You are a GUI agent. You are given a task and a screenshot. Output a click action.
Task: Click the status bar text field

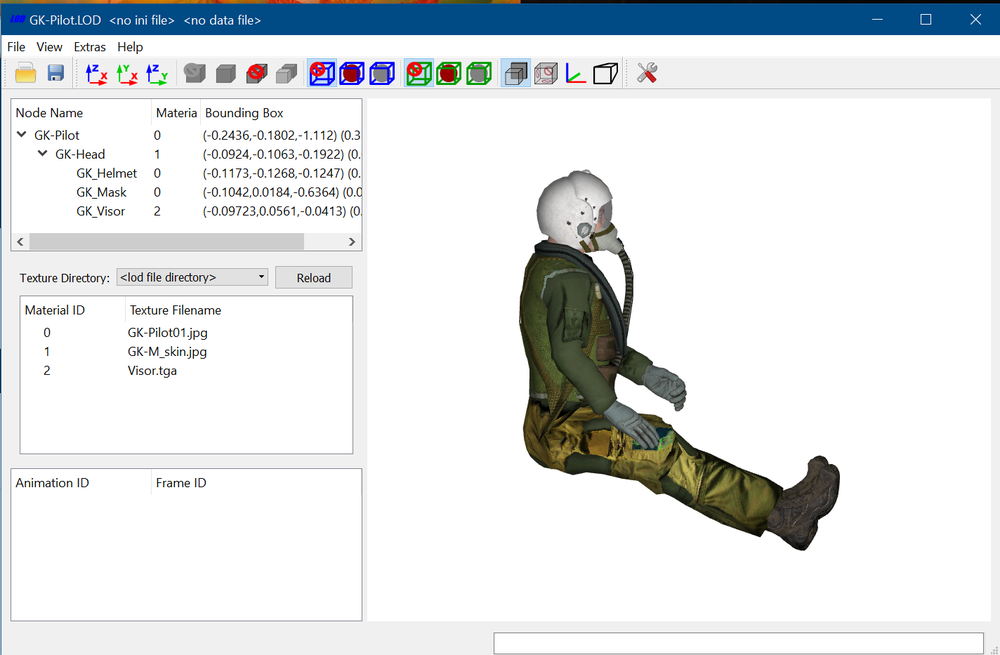click(739, 643)
